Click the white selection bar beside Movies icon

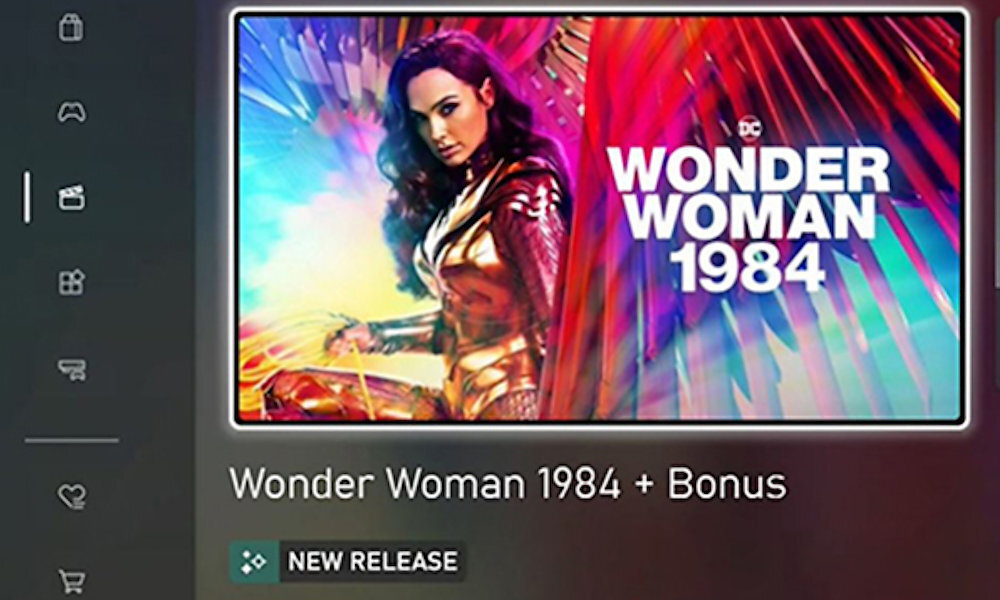[26, 197]
